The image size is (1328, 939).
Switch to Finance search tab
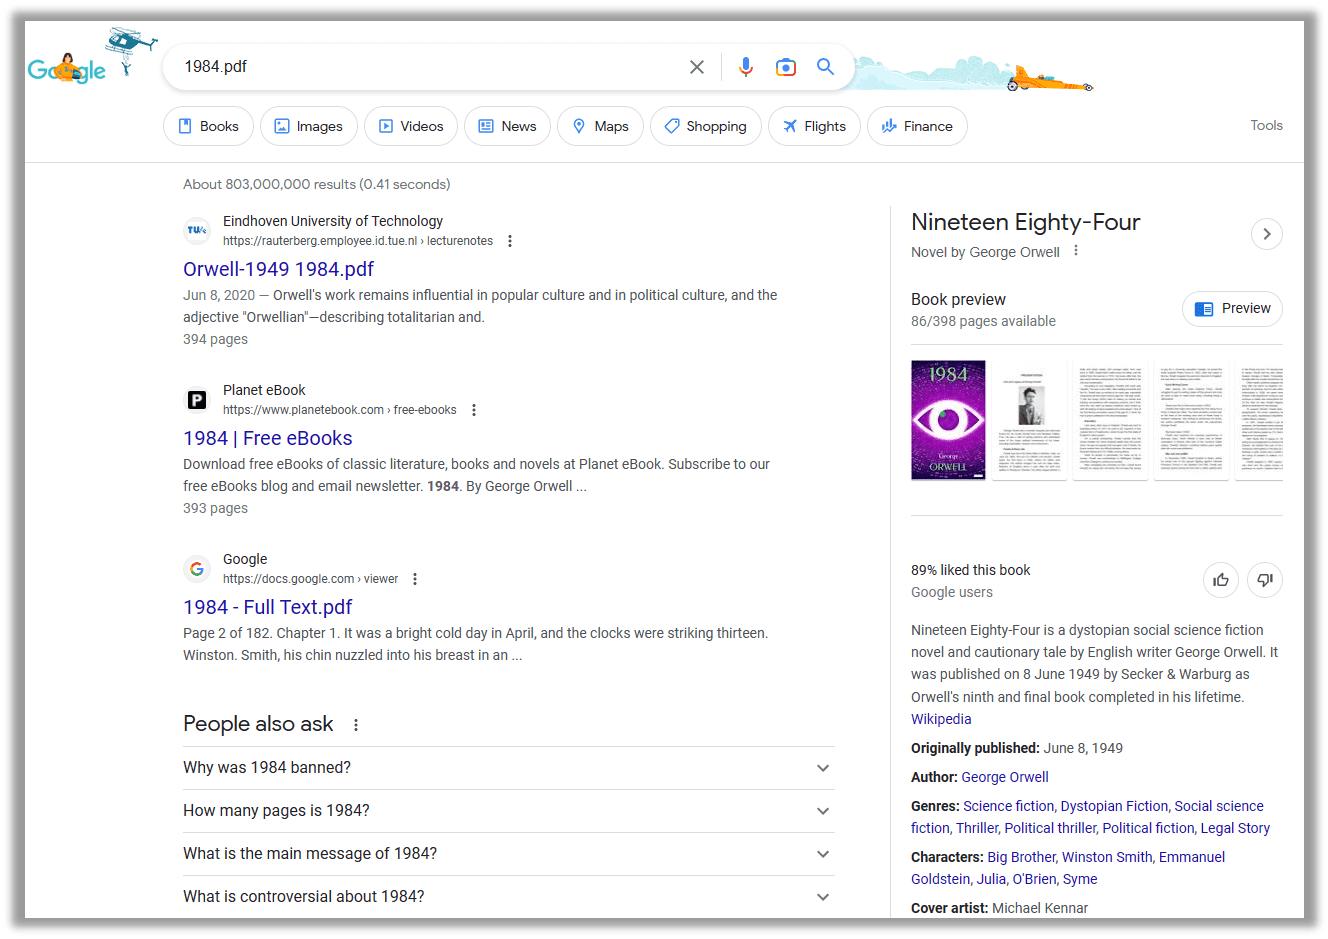pyautogui.click(x=917, y=126)
